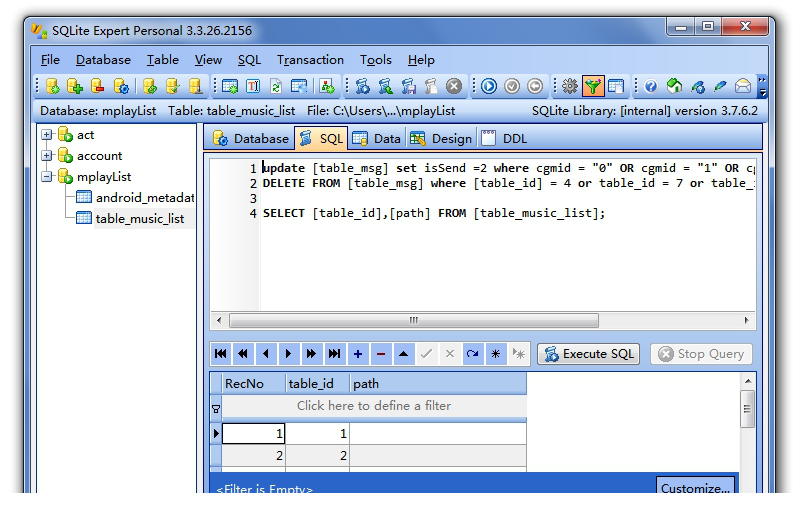The height and width of the screenshot is (512, 800).
Task: Switch to the Design tab
Action: point(441,139)
